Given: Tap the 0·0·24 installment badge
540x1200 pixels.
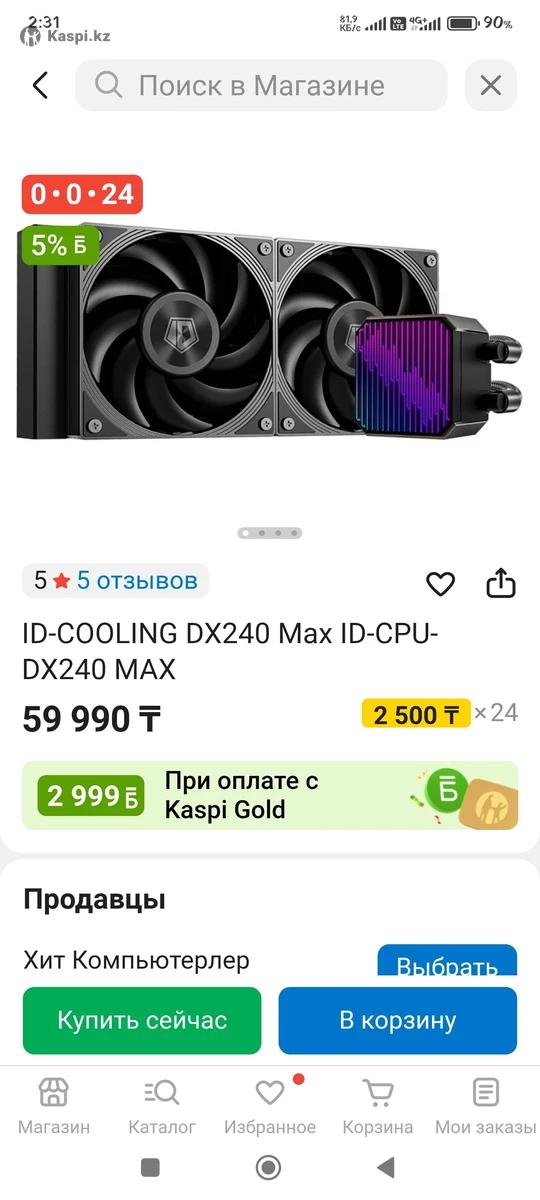Looking at the screenshot, I should click(x=82, y=194).
